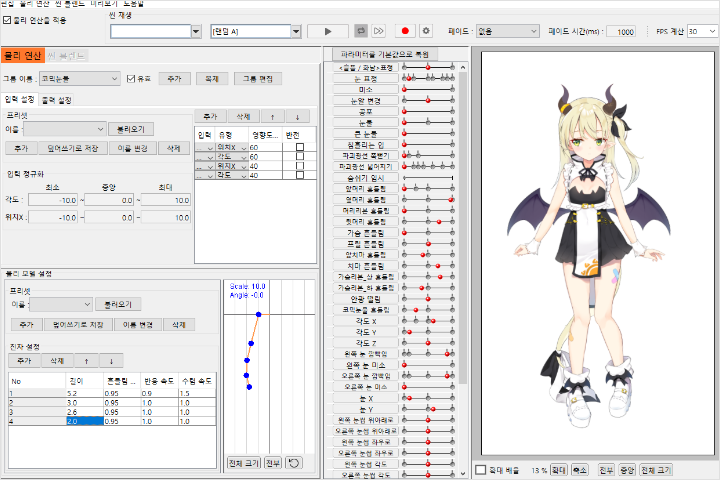Switch to the 씬 블렌드 tab
This screenshot has width=720, height=480.
tap(66, 56)
